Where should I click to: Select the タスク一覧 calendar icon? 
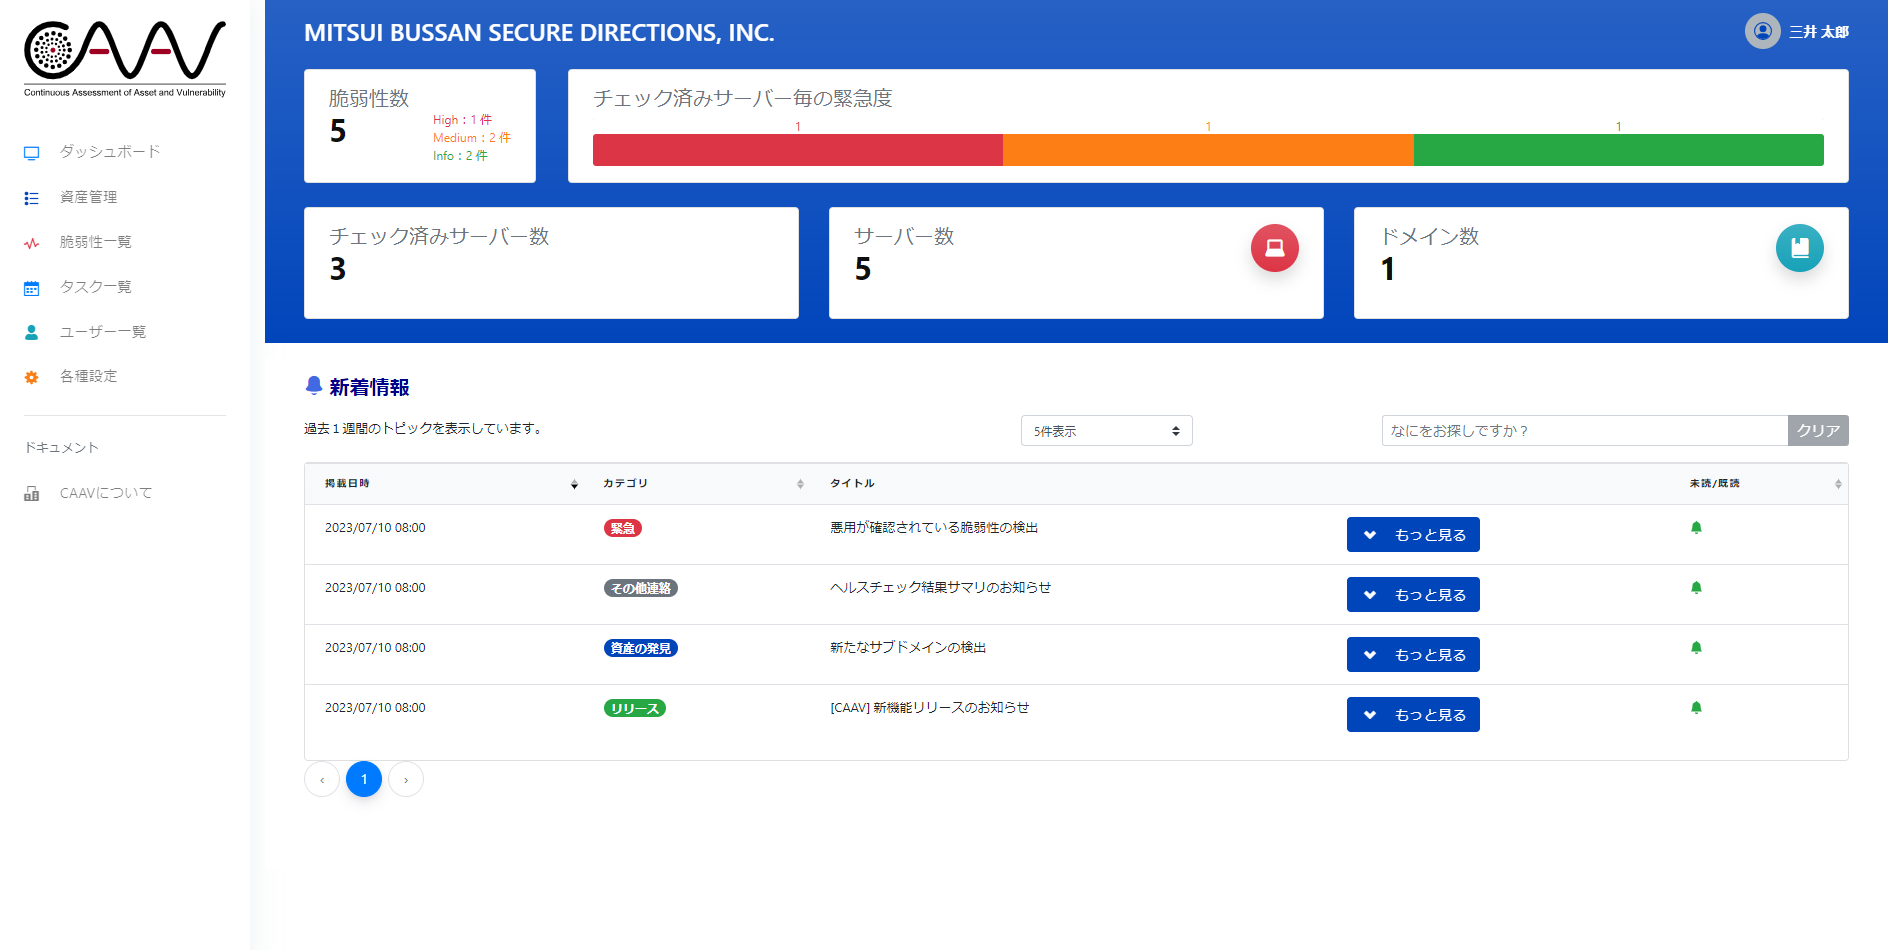tap(31, 287)
